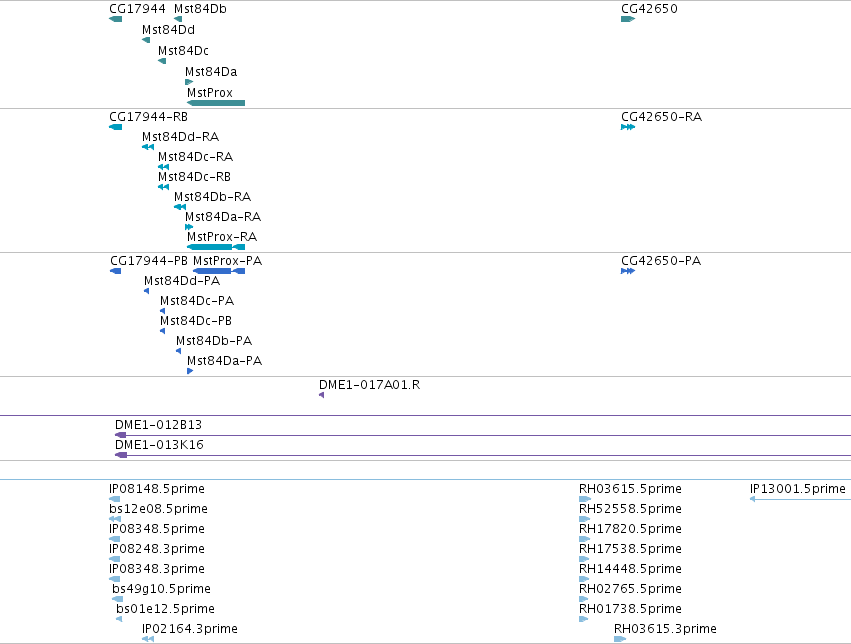The height and width of the screenshot is (644, 851).
Task: Select EST bs01e12.5prime
Action: point(166,609)
